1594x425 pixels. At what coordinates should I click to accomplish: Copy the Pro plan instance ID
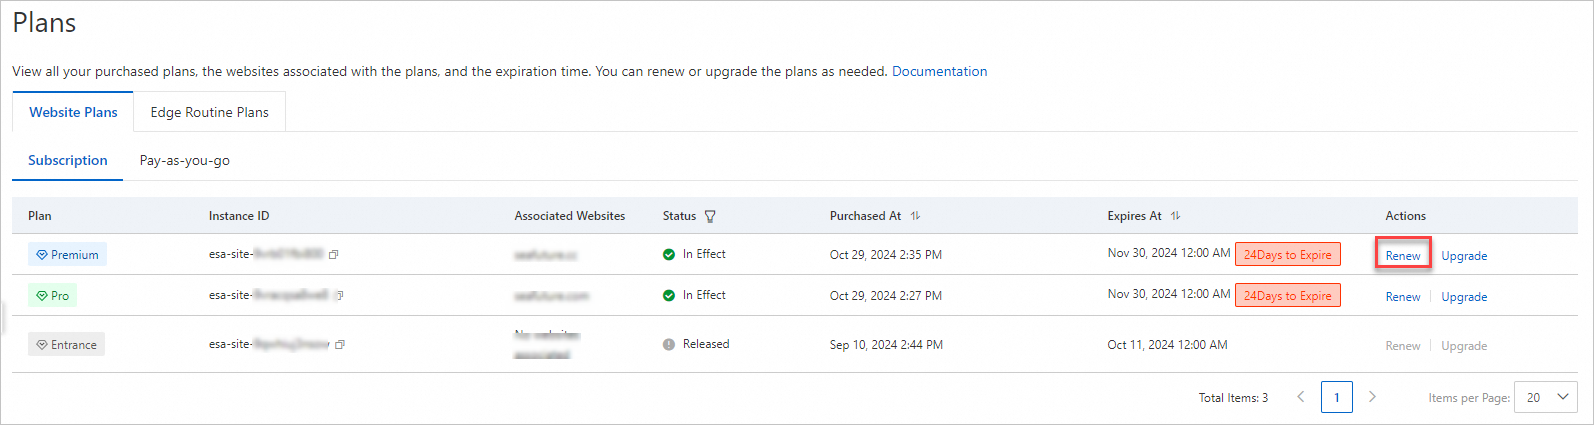coord(340,296)
